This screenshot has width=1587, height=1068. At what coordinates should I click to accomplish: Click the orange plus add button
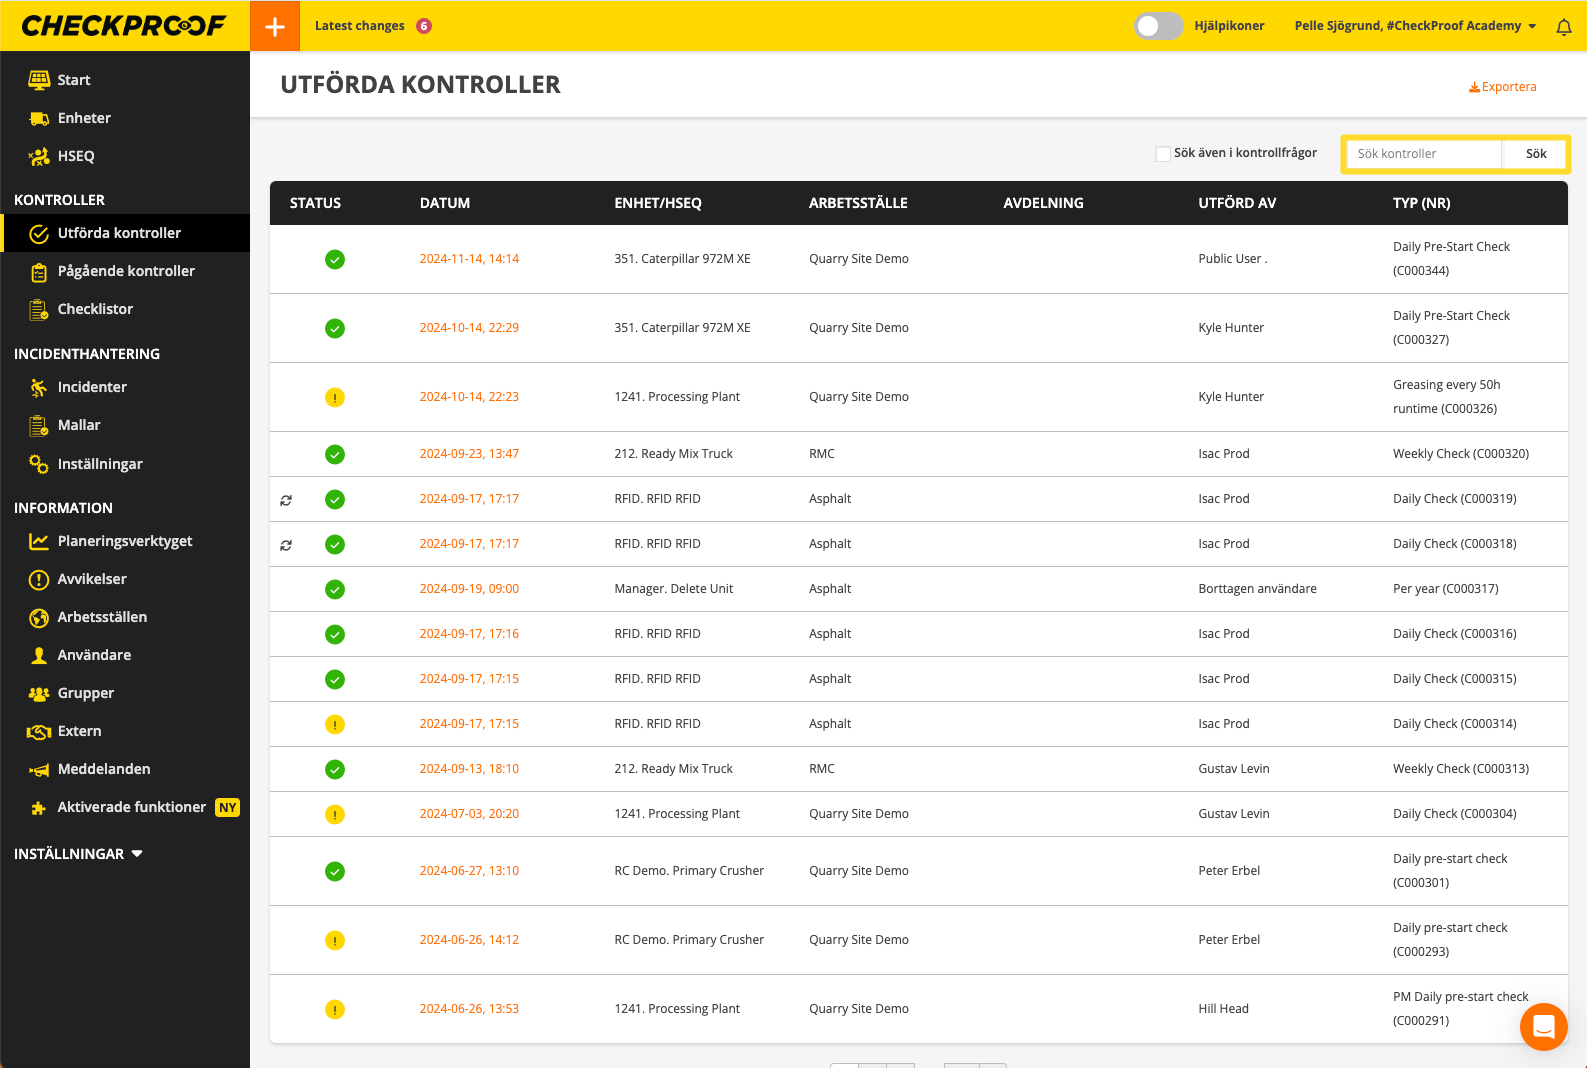[275, 26]
